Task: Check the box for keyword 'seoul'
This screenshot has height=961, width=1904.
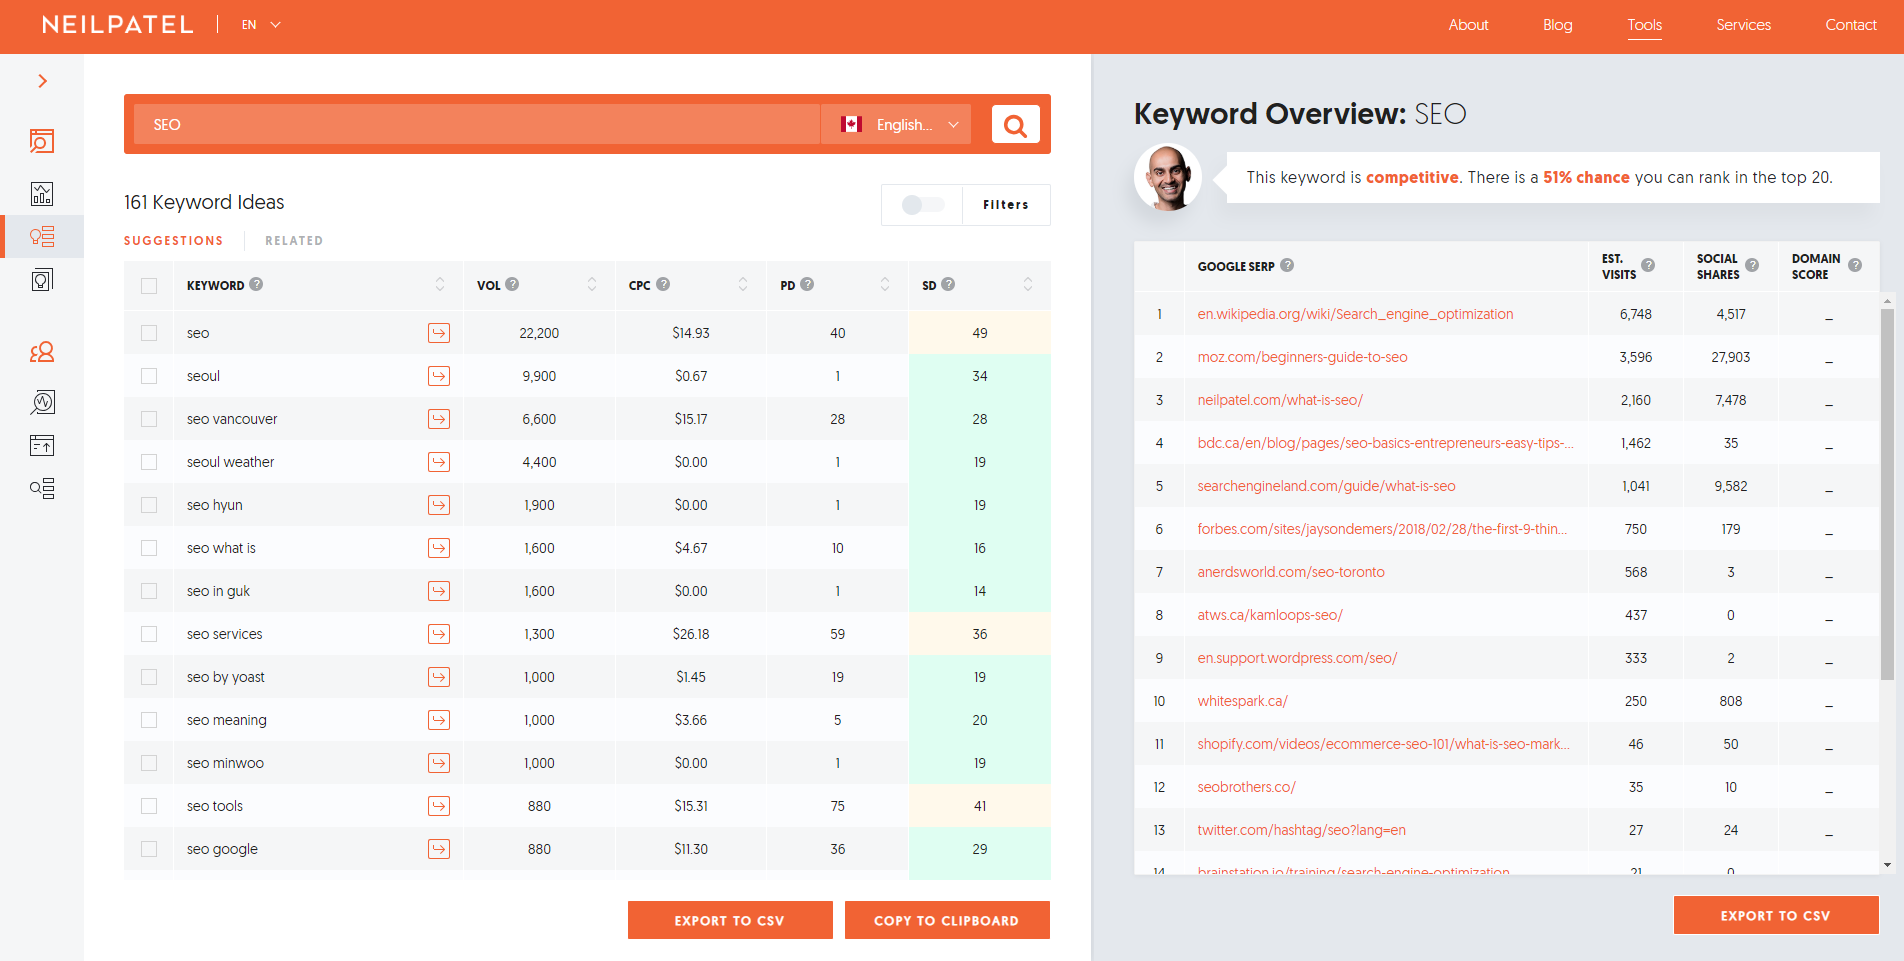Action: [x=149, y=376]
